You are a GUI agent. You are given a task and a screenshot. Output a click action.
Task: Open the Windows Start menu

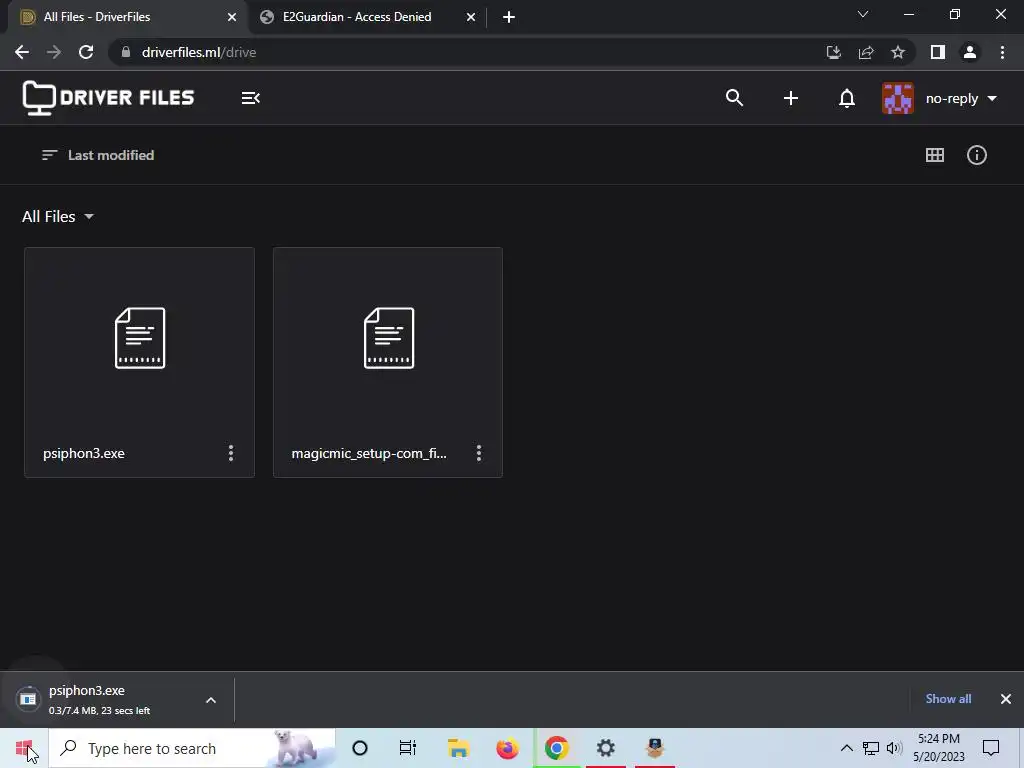click(24, 748)
